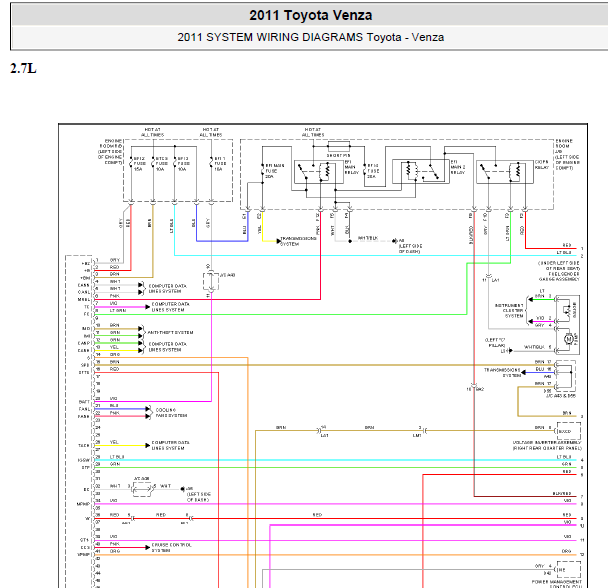Click the "2.7L" engine heading

pyautogui.click(x=23, y=68)
